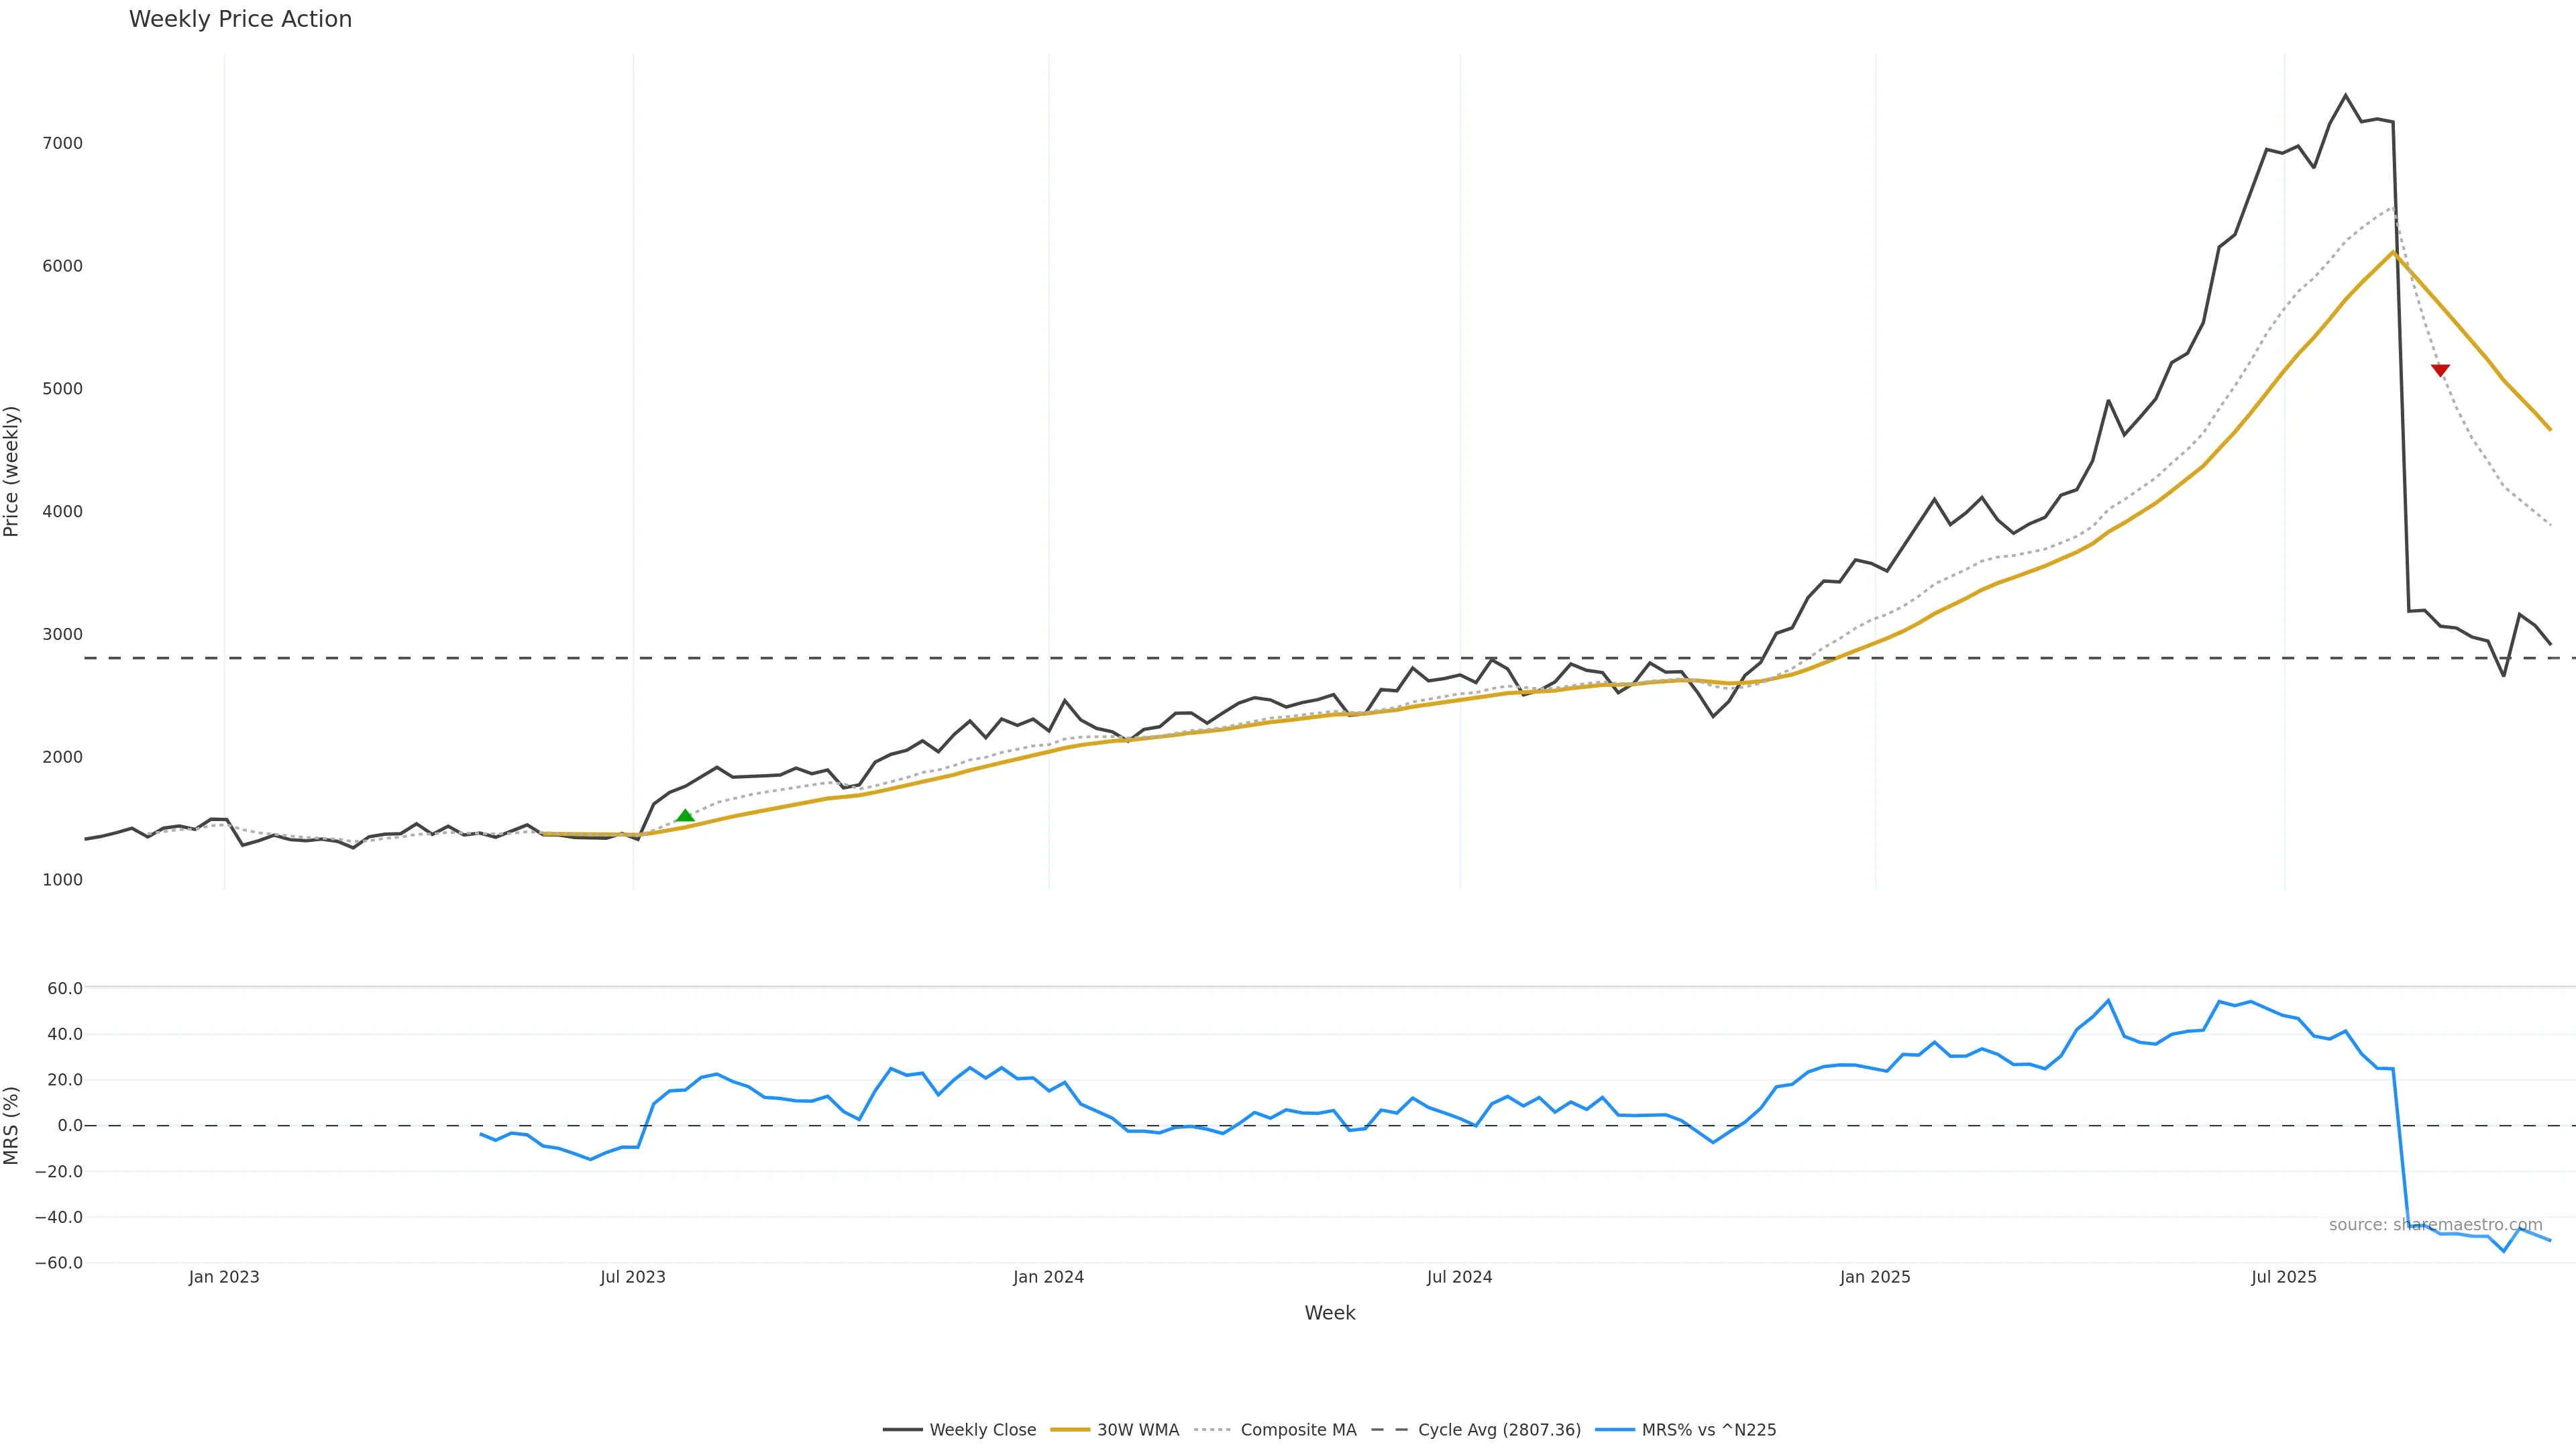Screen dimensions: 2576x1449
Task: Click the Weekly Close legend line swatch
Action: pos(902,1430)
